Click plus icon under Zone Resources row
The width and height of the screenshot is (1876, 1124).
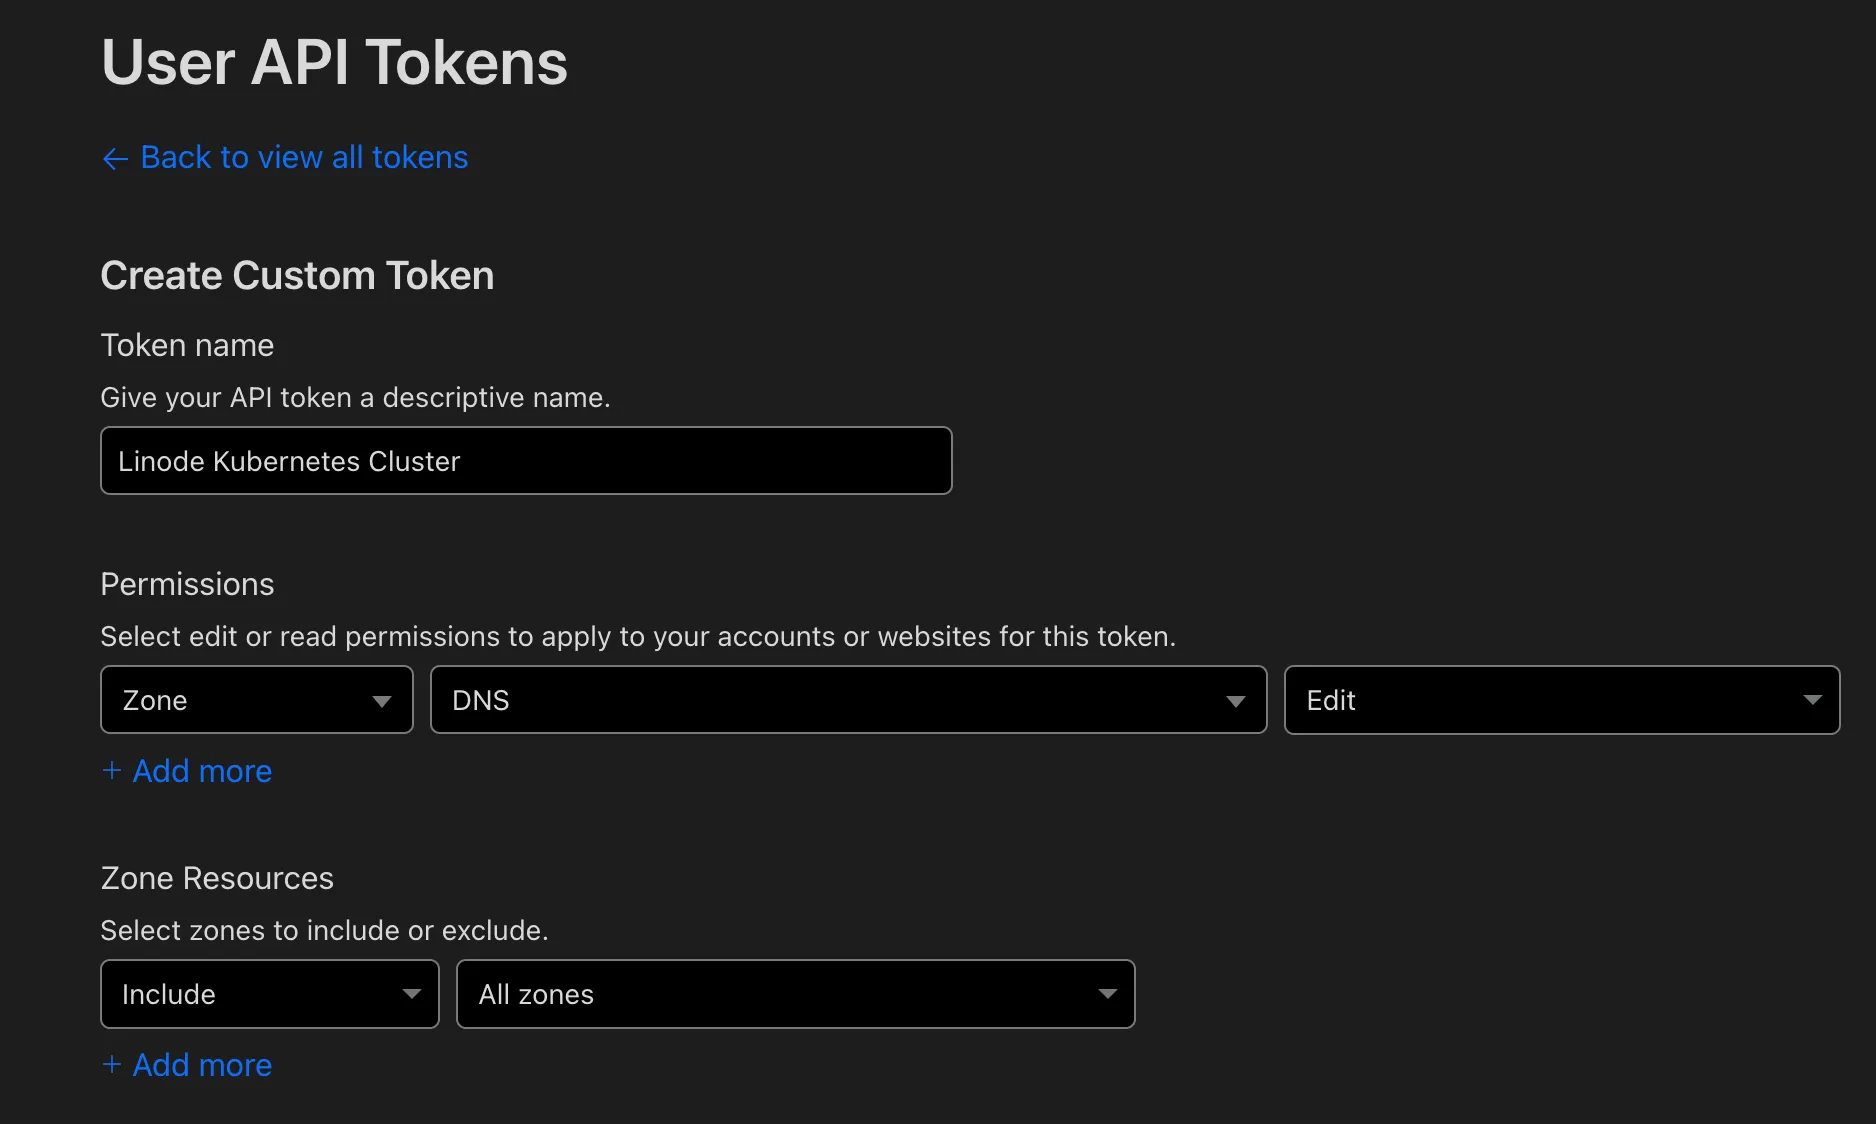[112, 1064]
